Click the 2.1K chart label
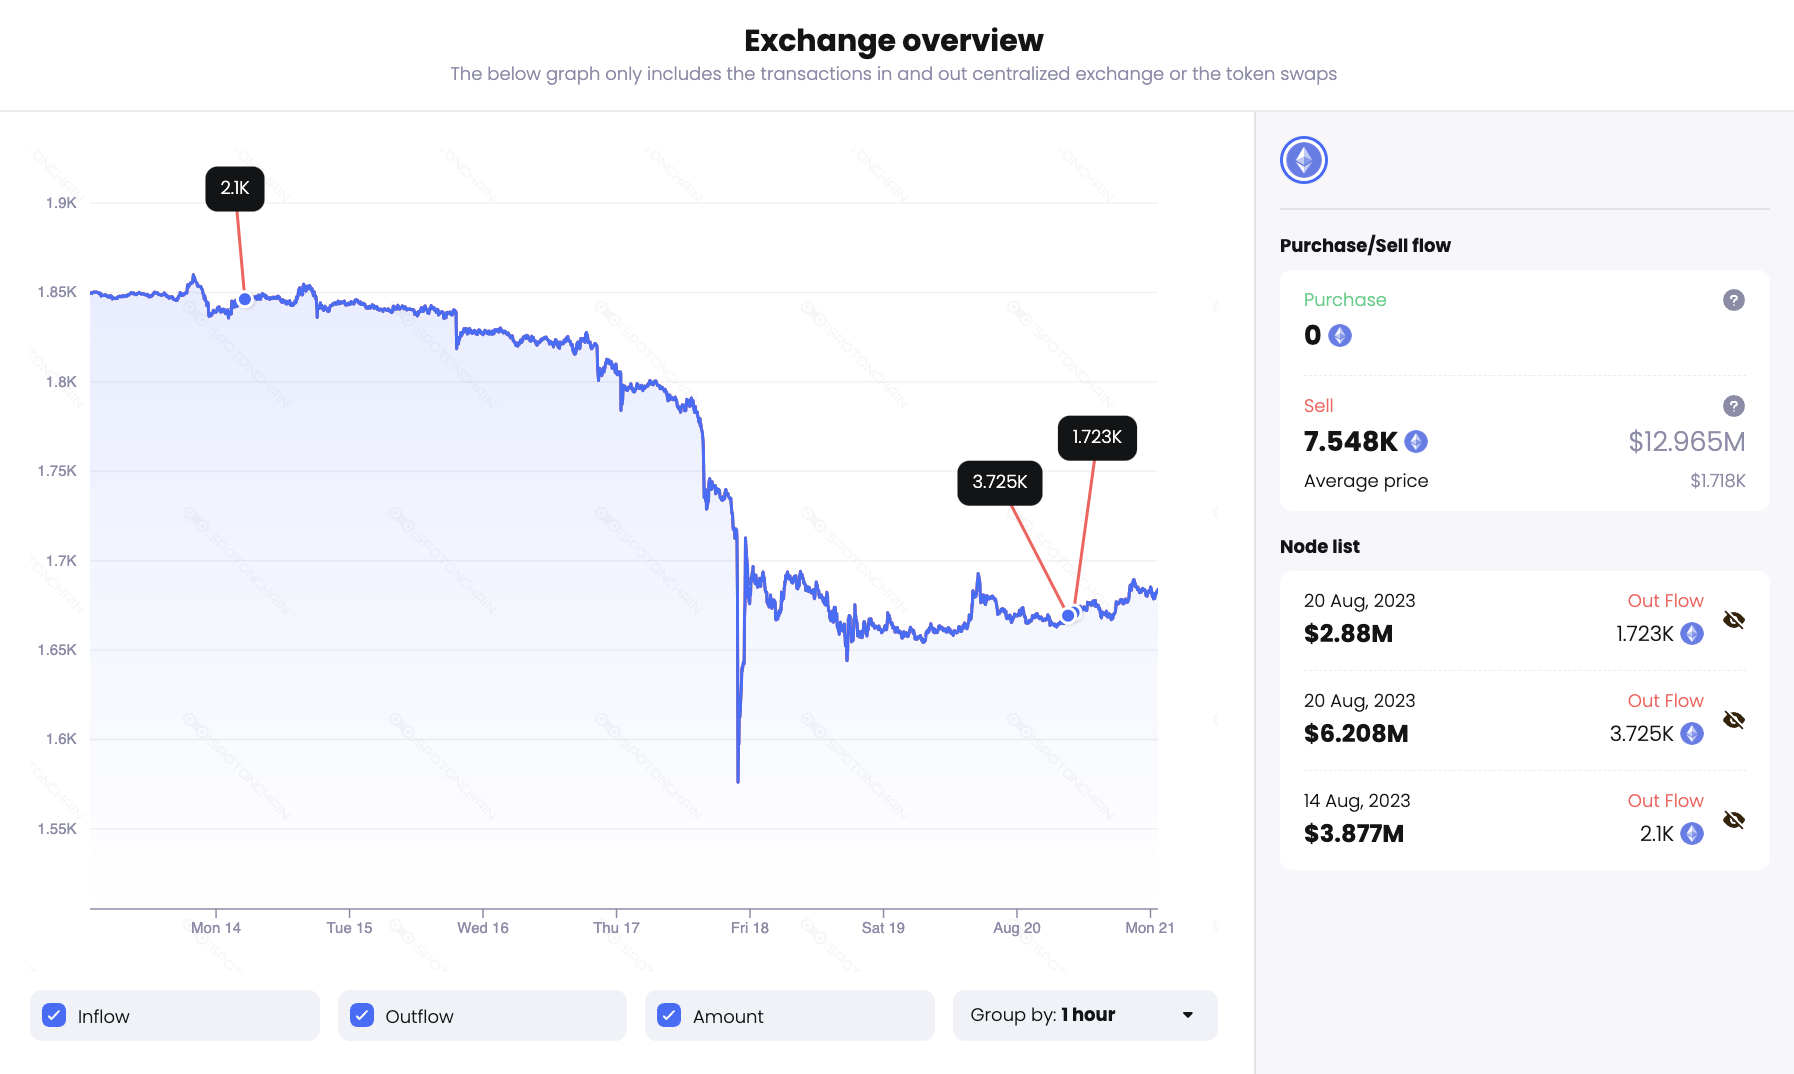Viewport: 1794px width, 1074px height. tap(235, 188)
